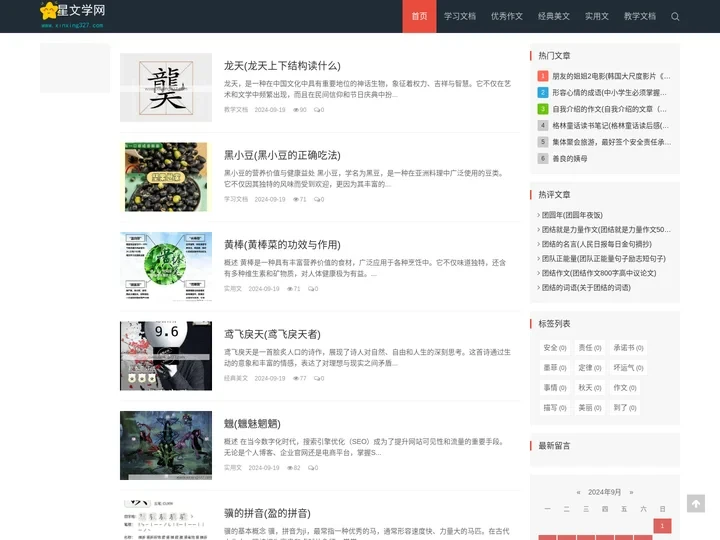Select the 描写 (0) tag
The image size is (720, 540).
(555, 408)
